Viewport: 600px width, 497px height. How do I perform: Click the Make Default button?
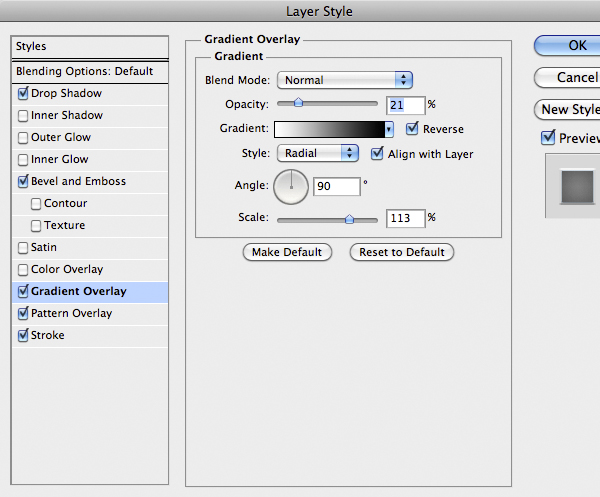(x=287, y=252)
